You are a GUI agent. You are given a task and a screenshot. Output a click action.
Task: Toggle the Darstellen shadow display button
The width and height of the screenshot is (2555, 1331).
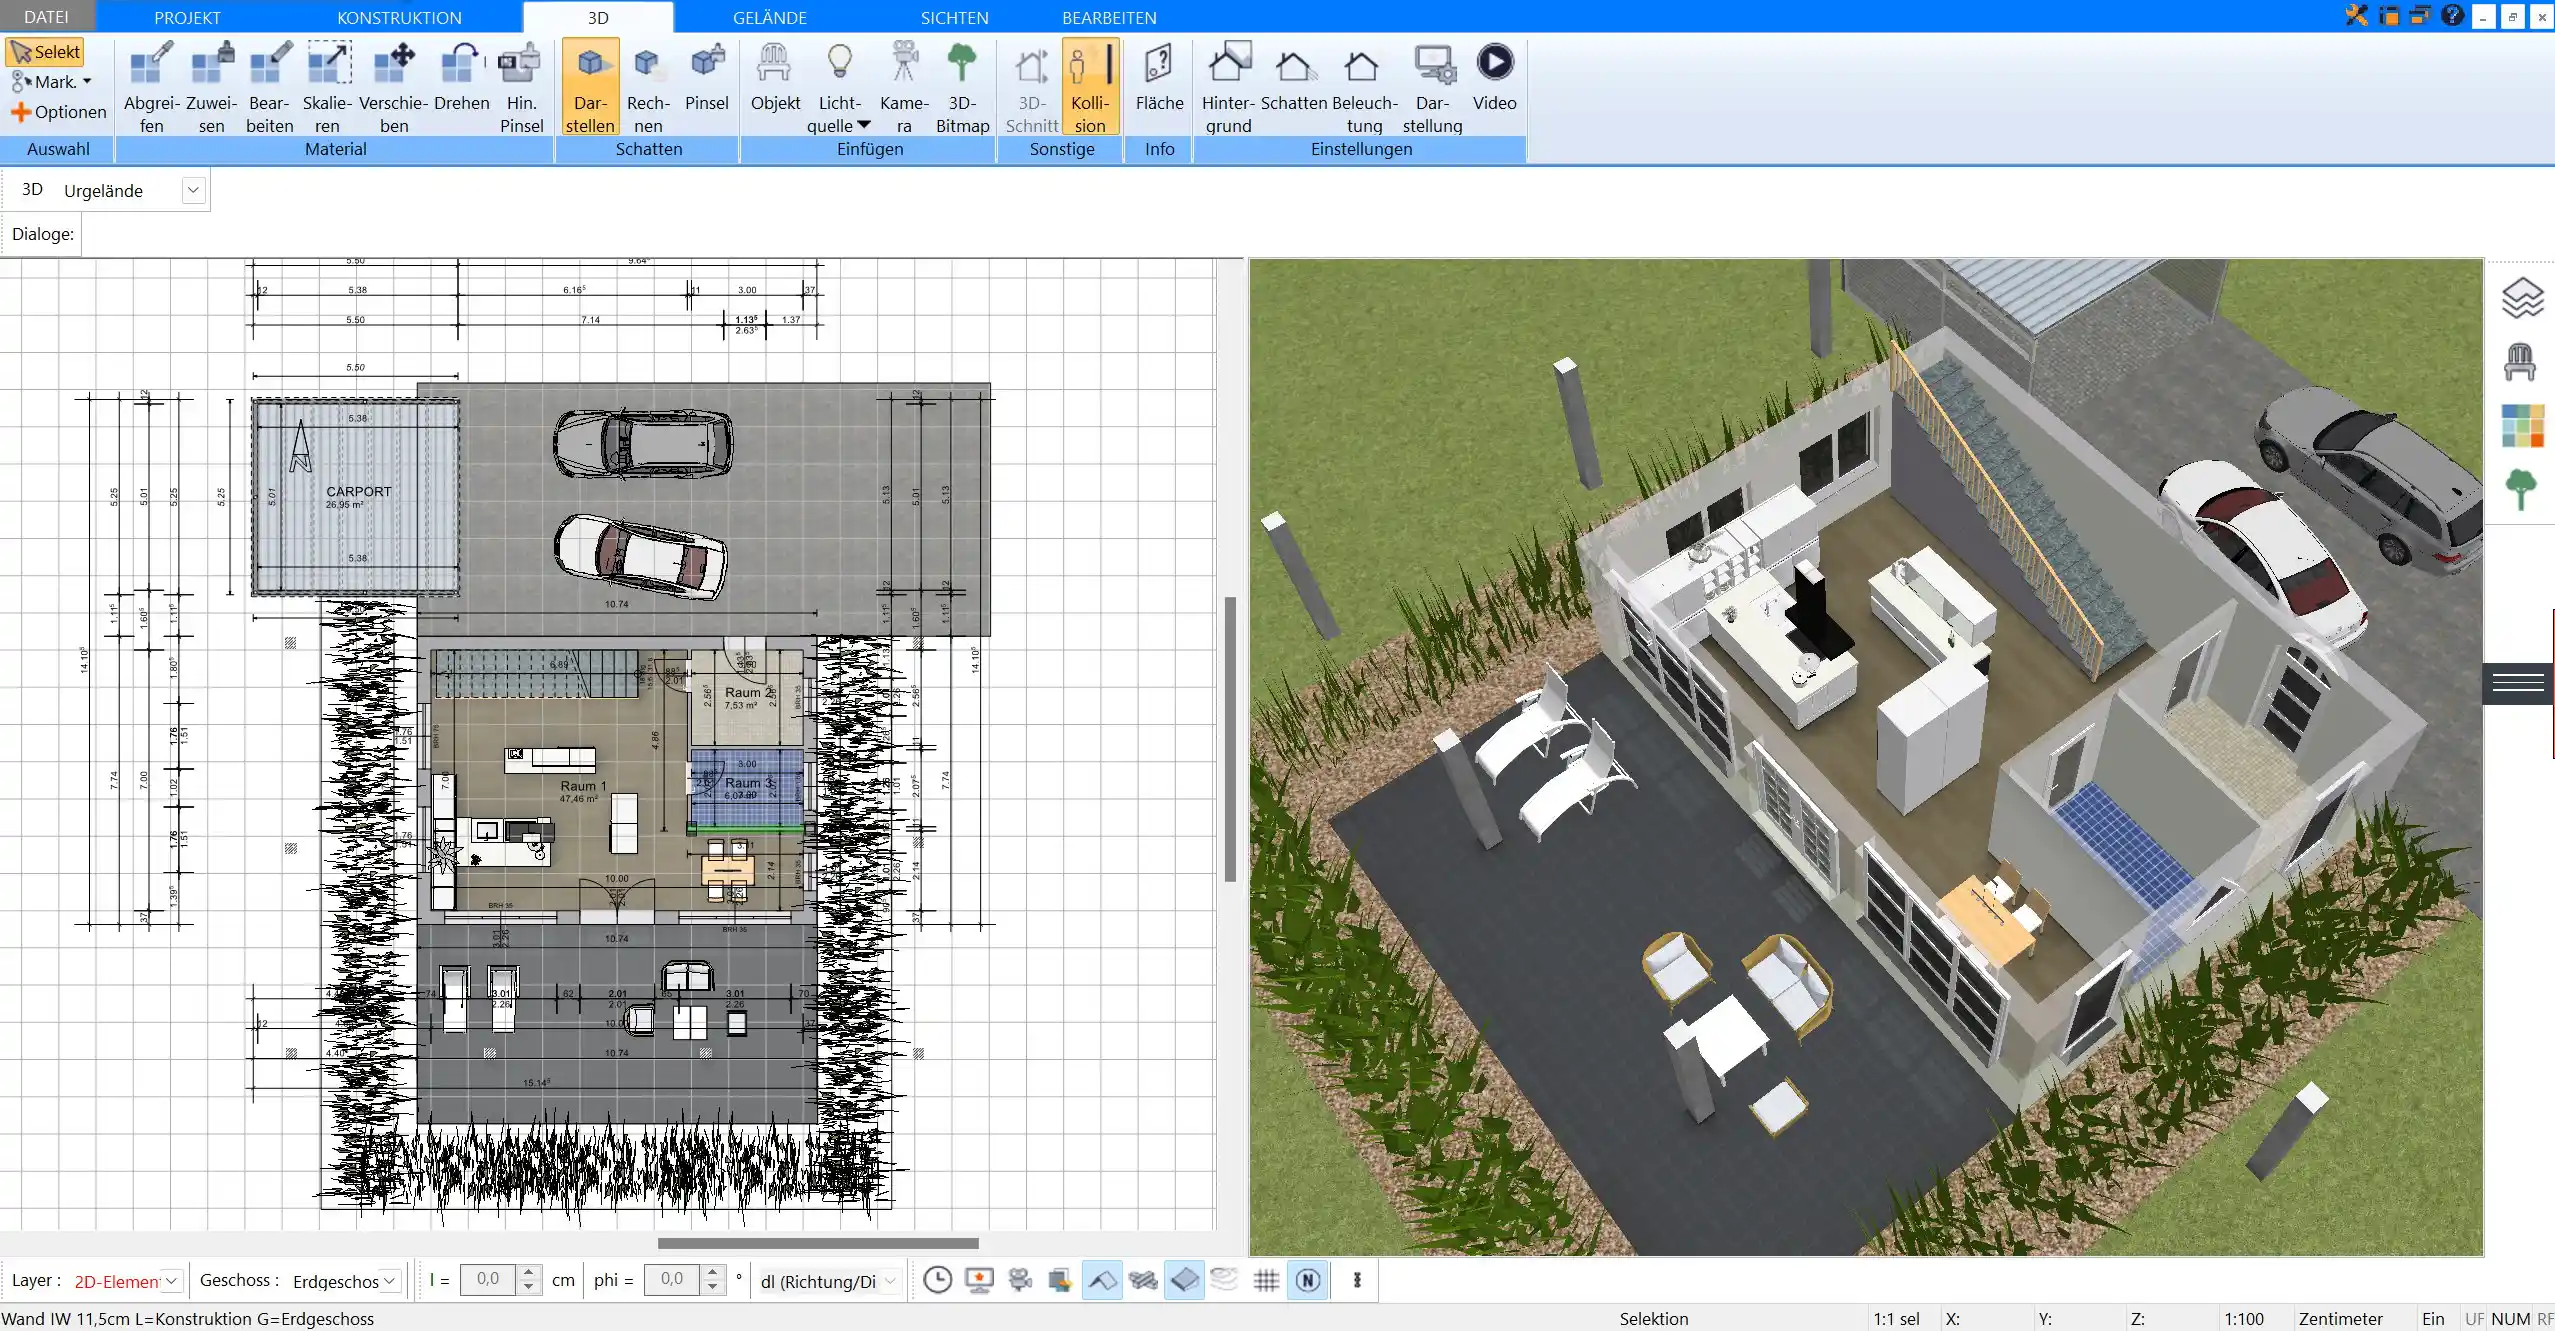tap(590, 87)
